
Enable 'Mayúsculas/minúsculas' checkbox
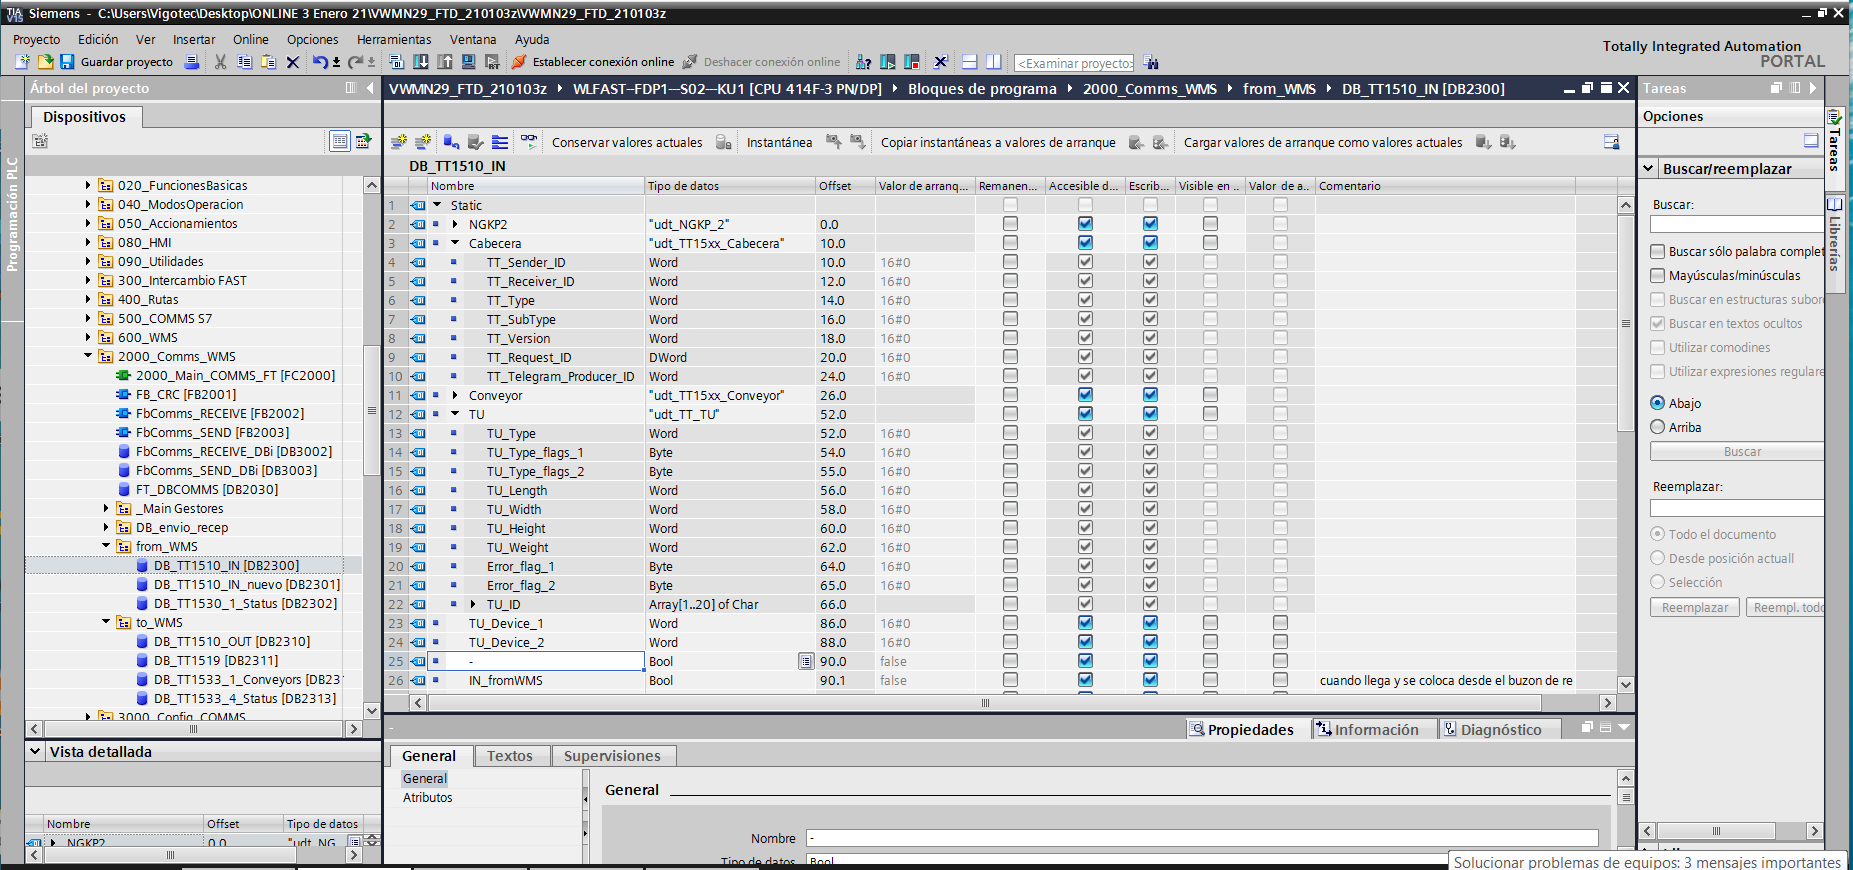pos(1658,276)
